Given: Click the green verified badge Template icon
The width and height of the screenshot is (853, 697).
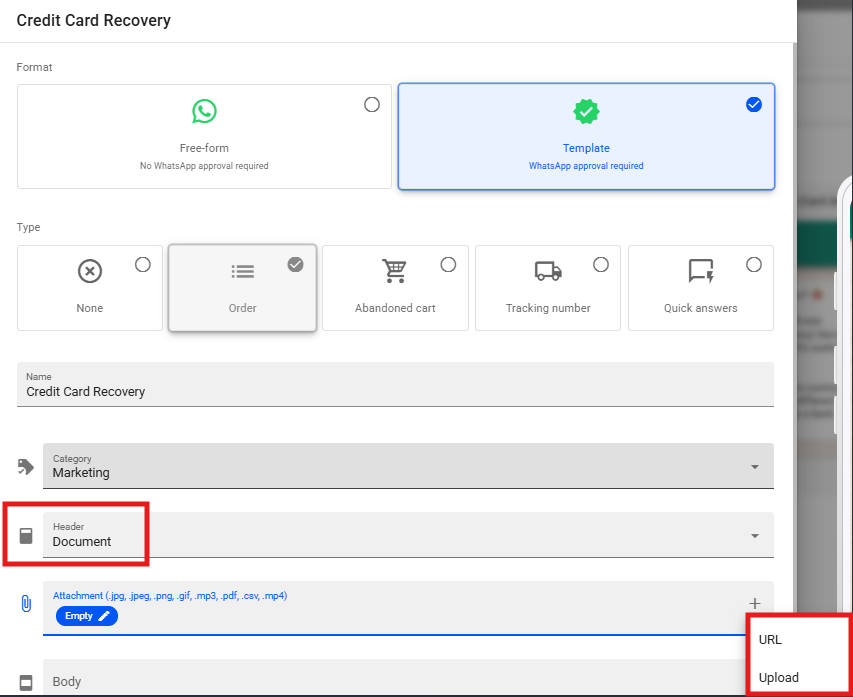Looking at the screenshot, I should pyautogui.click(x=586, y=111).
